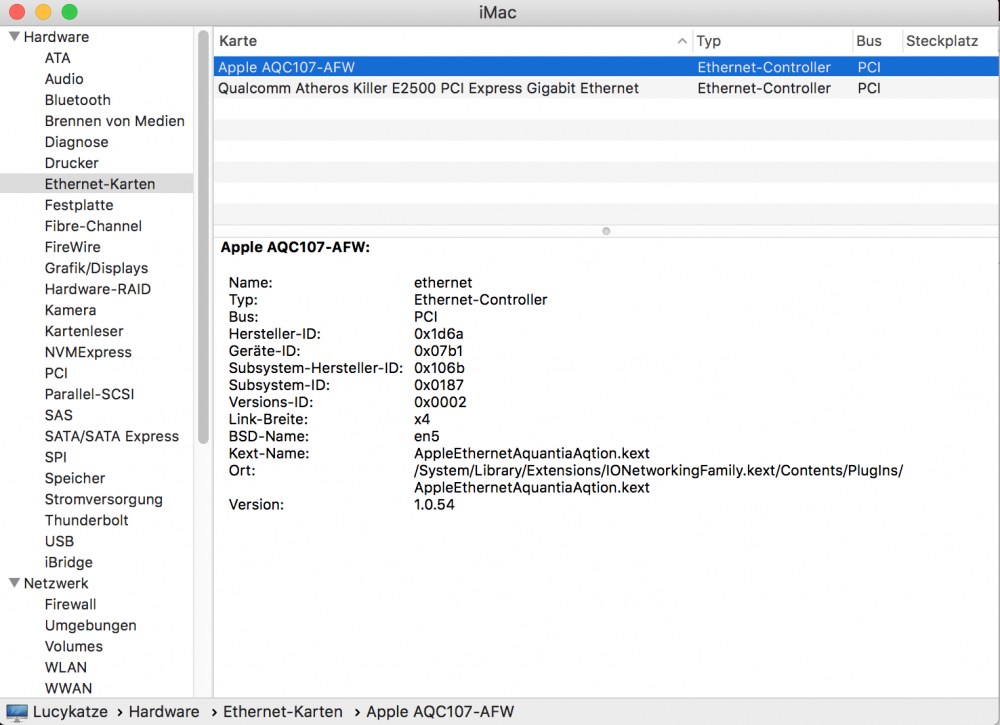Select Ethernet-Karten in the sidebar
This screenshot has width=1000, height=725.
[x=97, y=184]
